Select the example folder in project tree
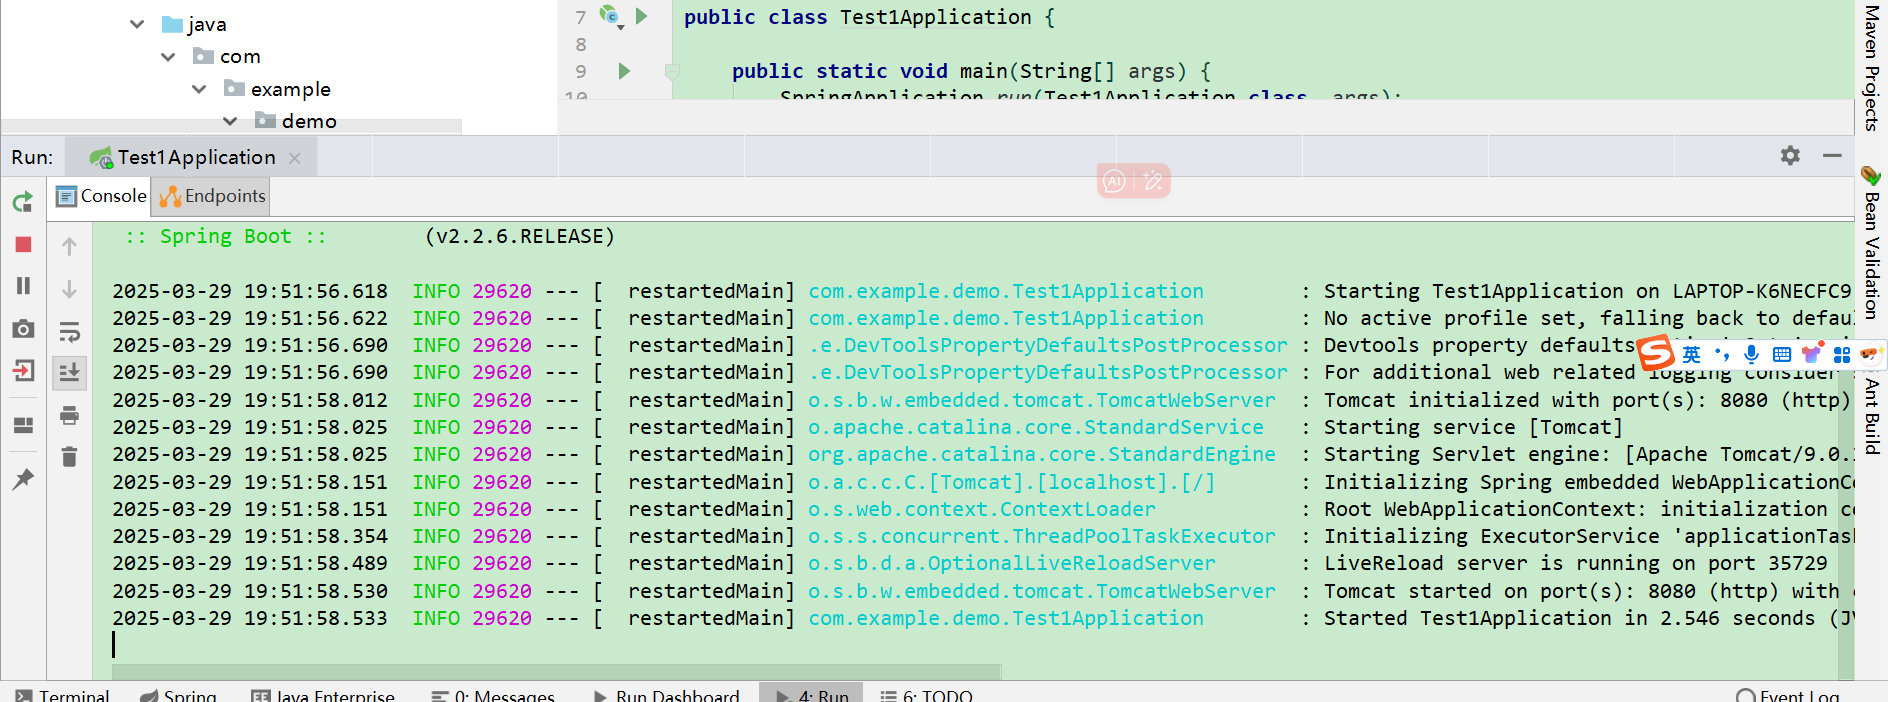 click(290, 89)
